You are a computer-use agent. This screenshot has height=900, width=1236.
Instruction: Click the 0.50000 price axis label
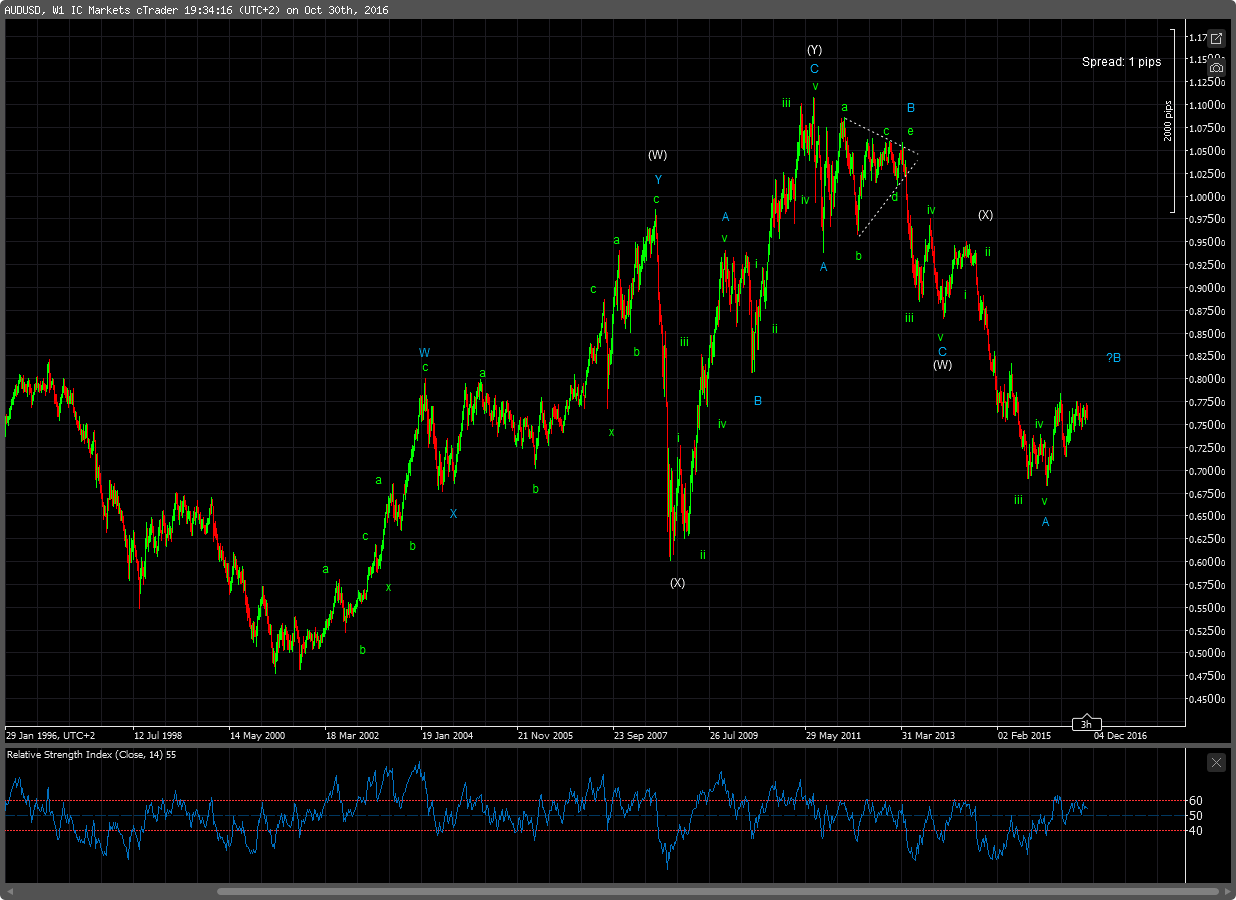1207,654
